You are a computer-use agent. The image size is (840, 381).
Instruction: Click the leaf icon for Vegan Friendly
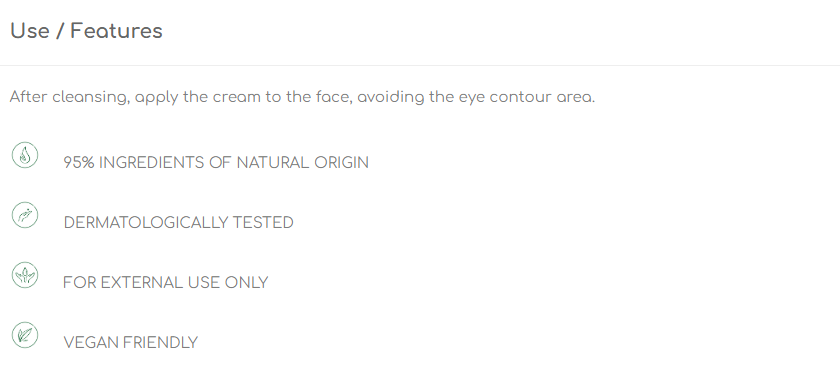click(x=25, y=335)
